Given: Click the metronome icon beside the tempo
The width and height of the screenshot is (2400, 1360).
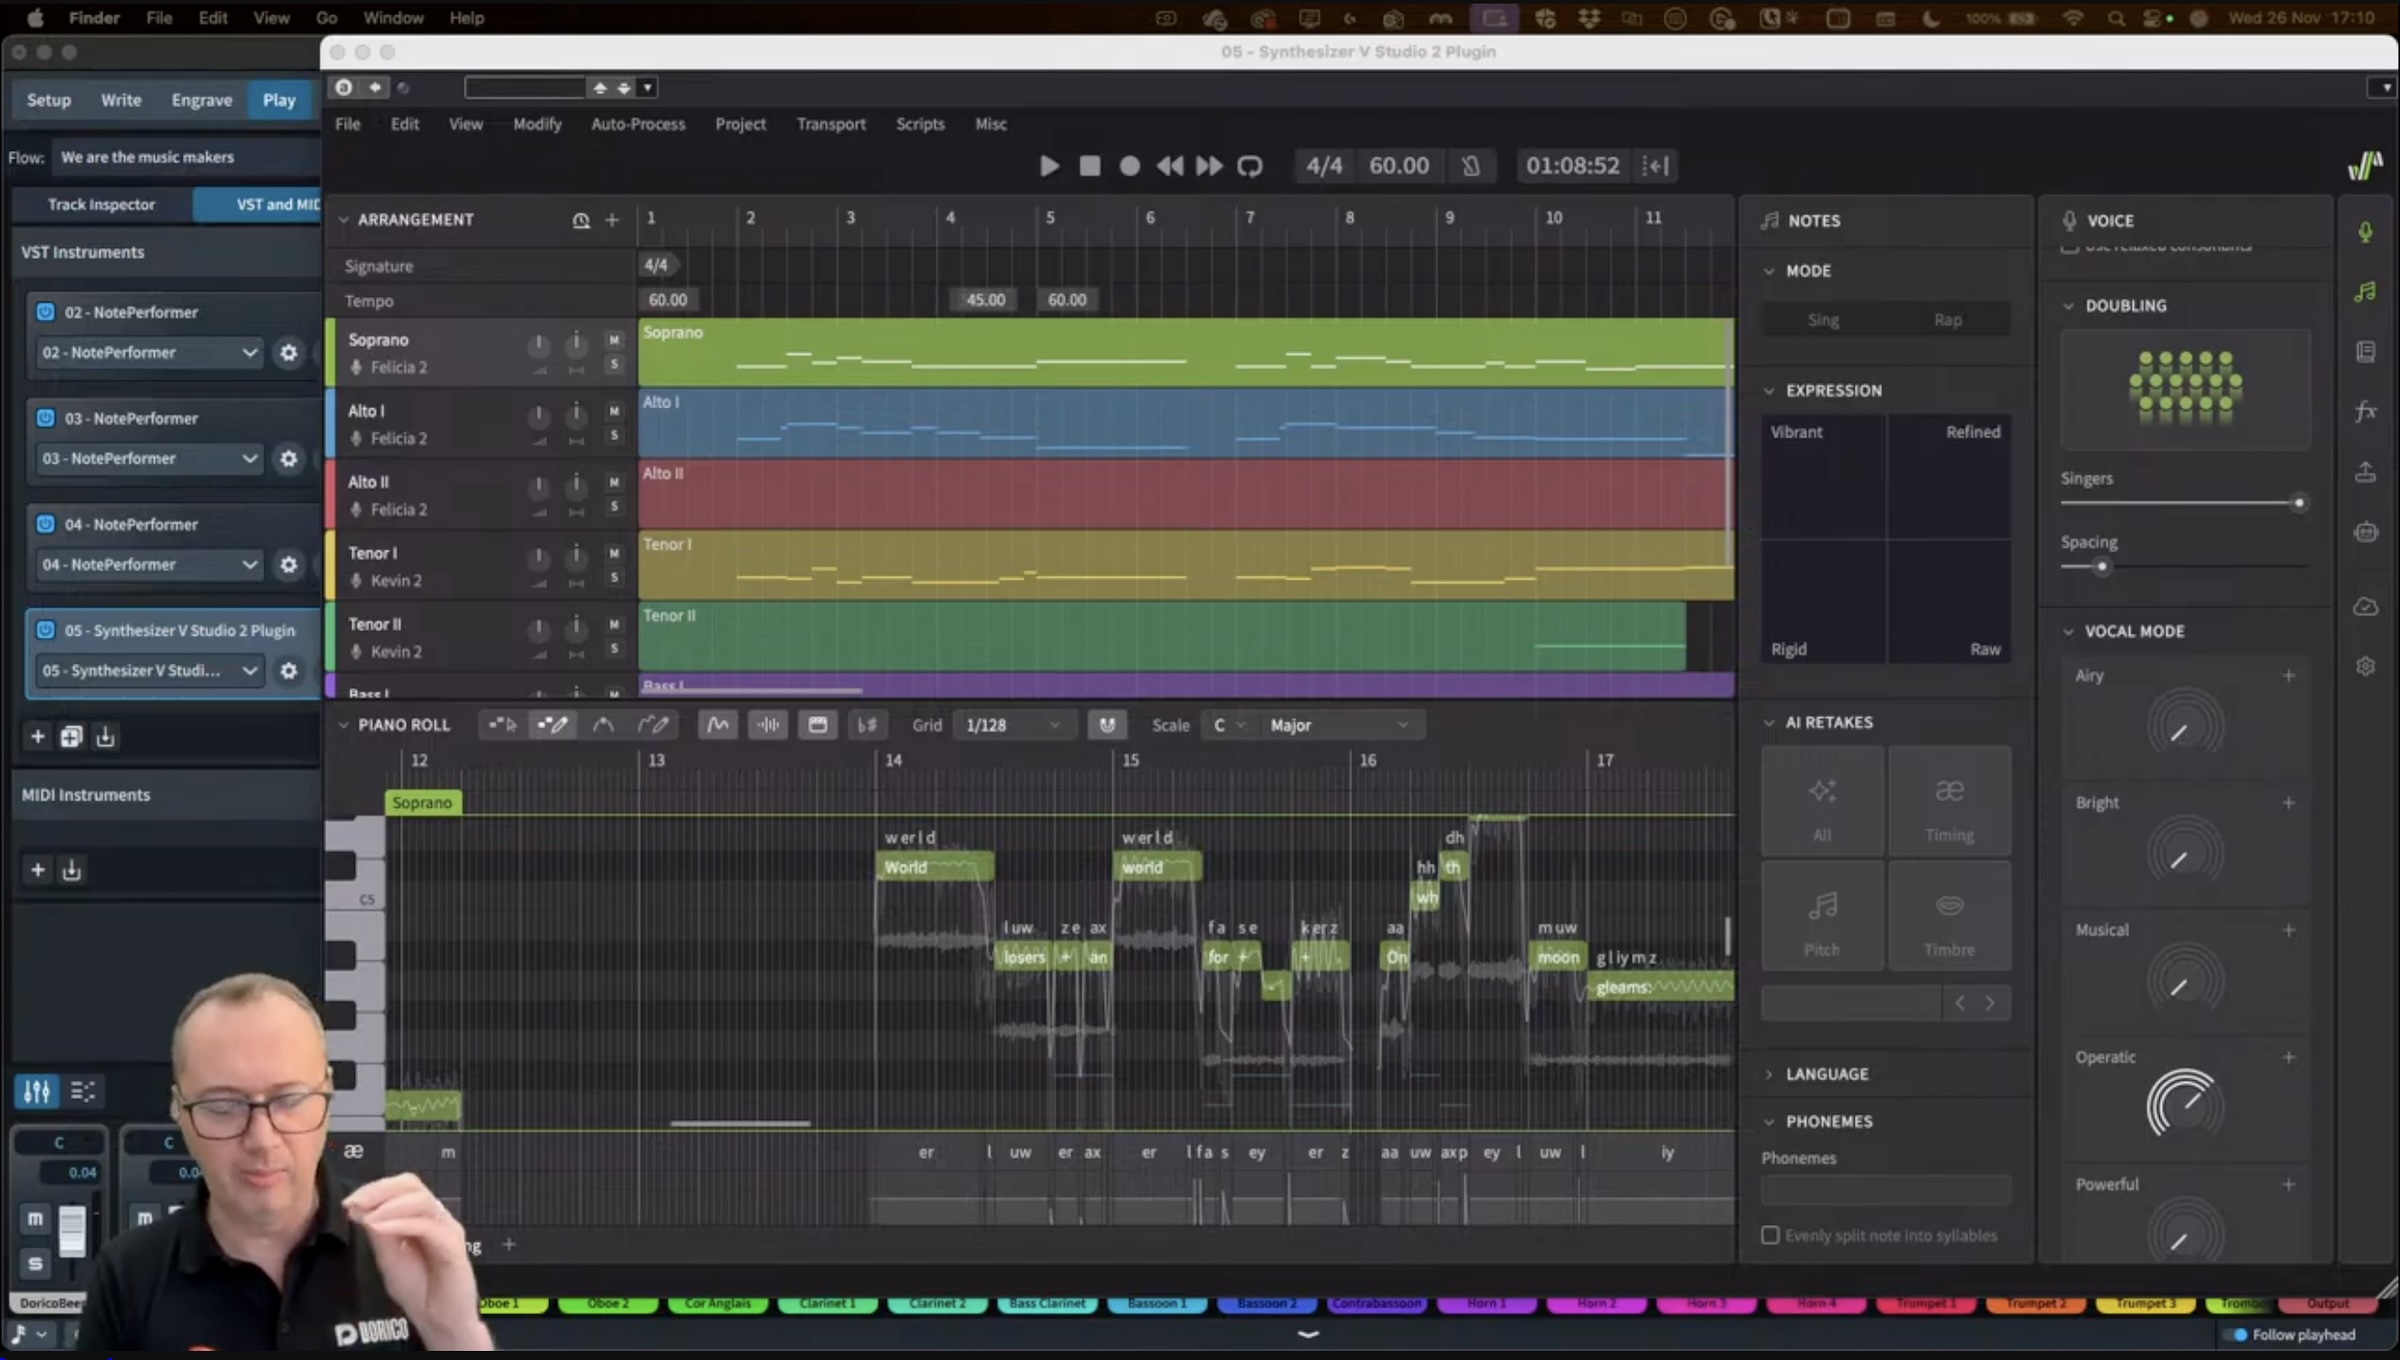Looking at the screenshot, I should point(1470,166).
